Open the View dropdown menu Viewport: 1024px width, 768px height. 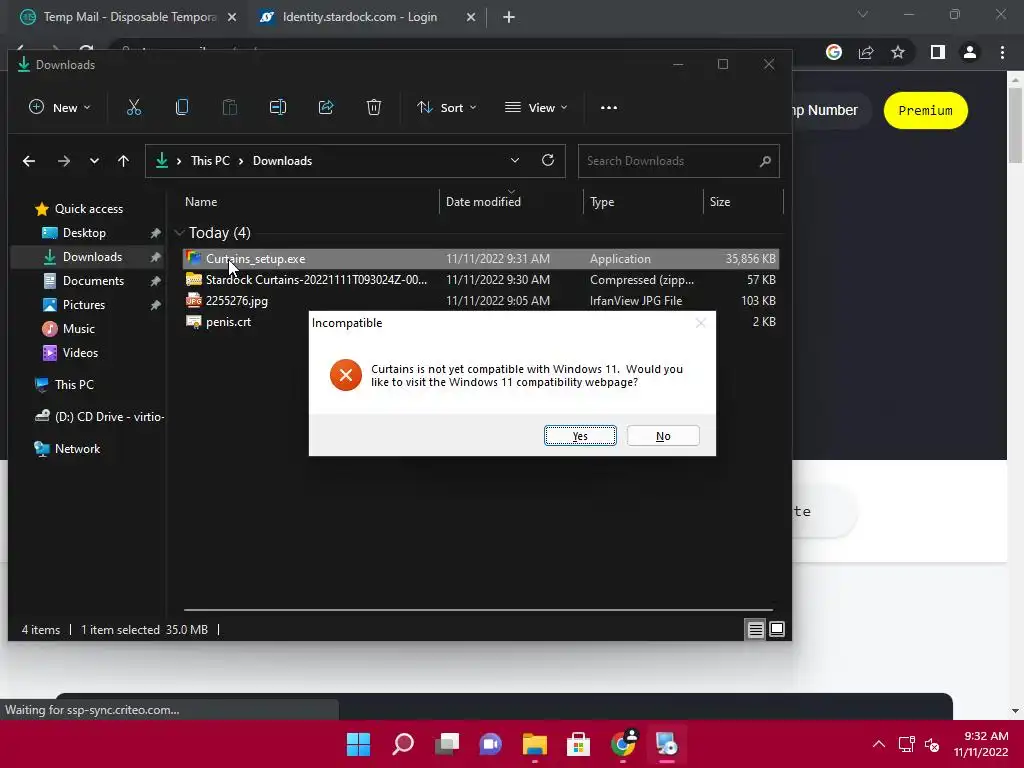pos(536,108)
